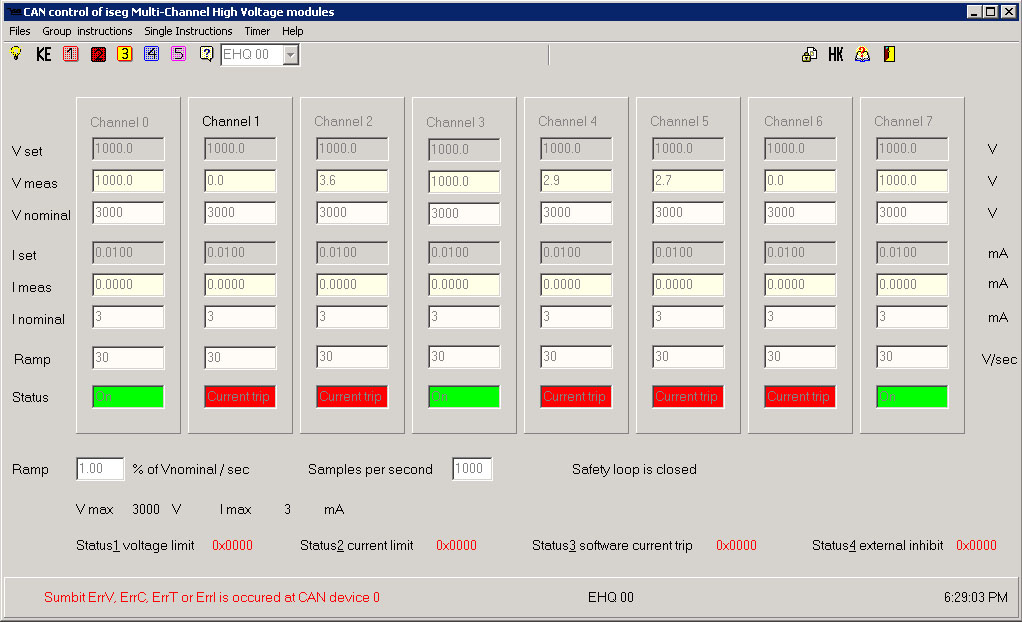The image size is (1022, 622).
Task: Click the question mark speech bubble icon
Action: tap(206, 54)
